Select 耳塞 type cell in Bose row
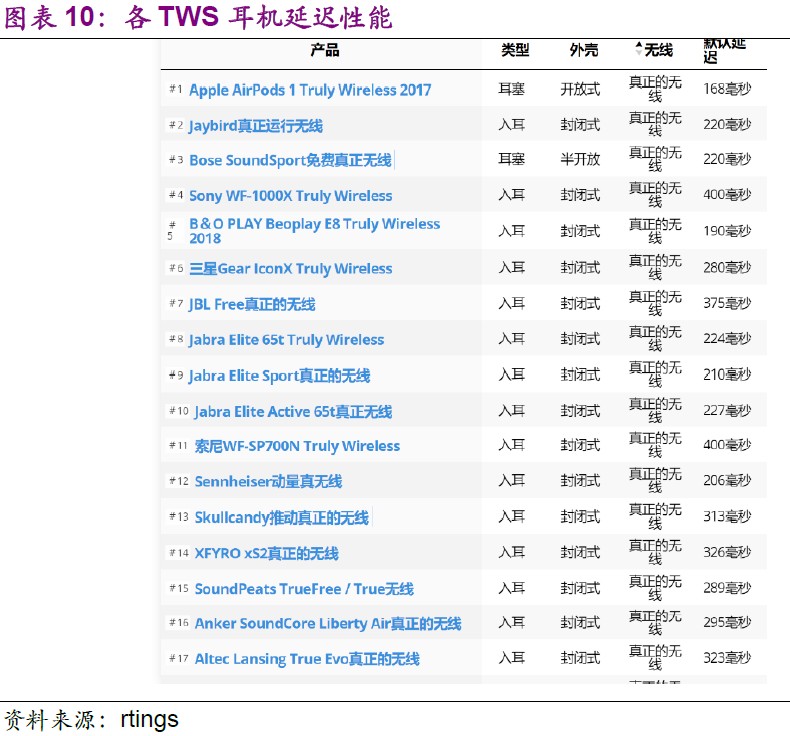This screenshot has height=736, width=790. click(x=512, y=159)
